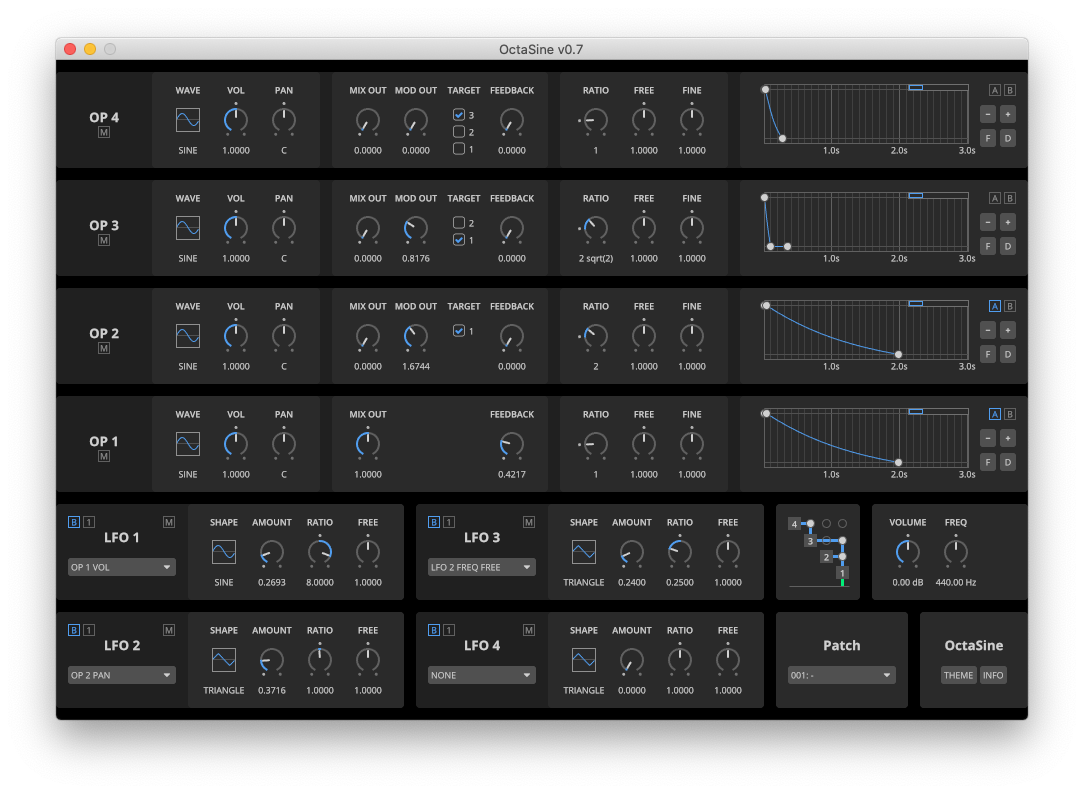Click the LFO 1 RATIO knob

(319, 552)
